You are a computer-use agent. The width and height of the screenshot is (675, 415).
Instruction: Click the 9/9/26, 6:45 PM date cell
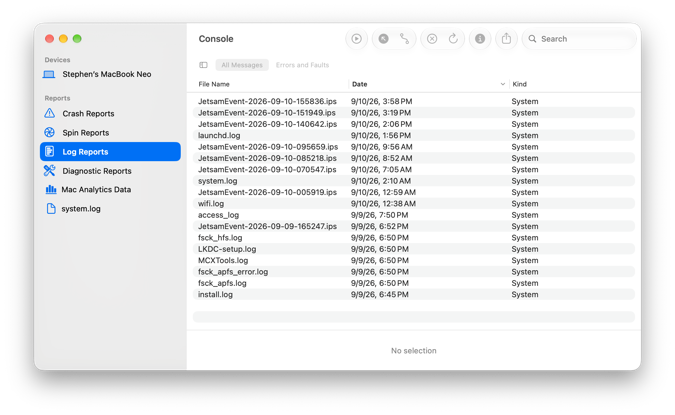tap(379, 294)
